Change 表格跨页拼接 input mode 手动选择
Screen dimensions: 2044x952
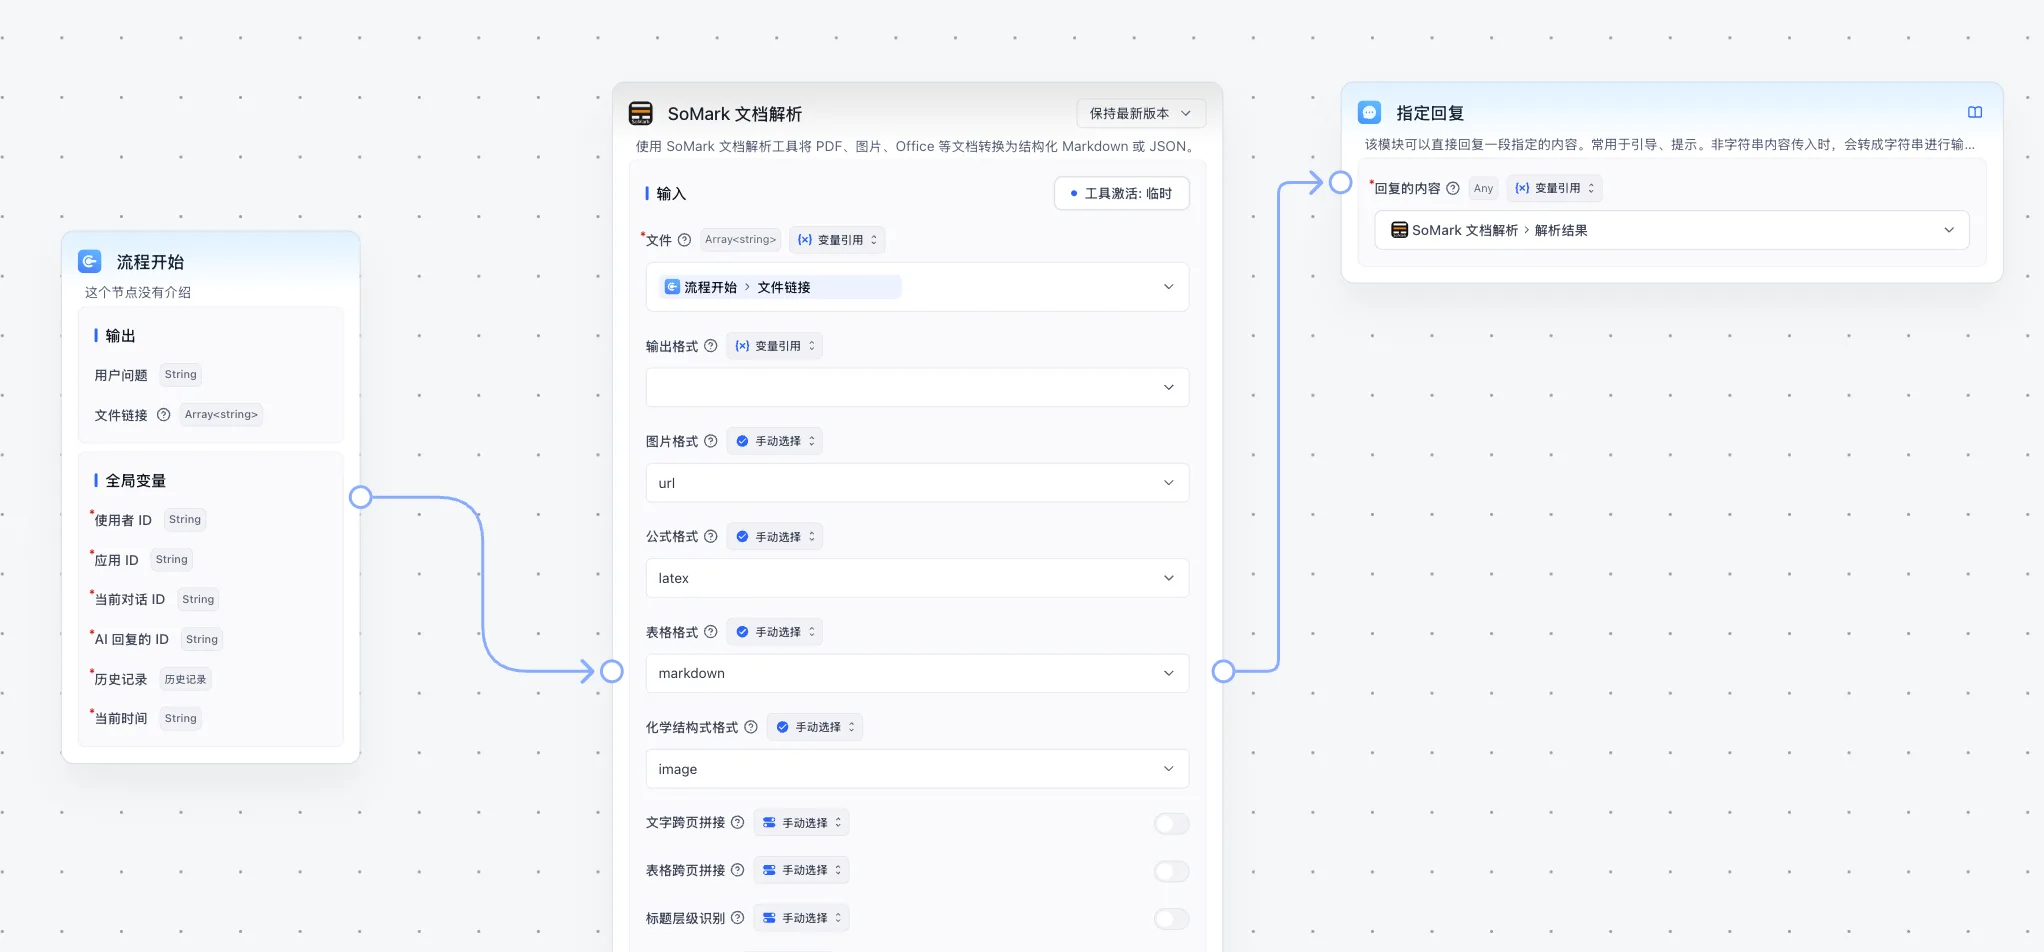point(802,870)
